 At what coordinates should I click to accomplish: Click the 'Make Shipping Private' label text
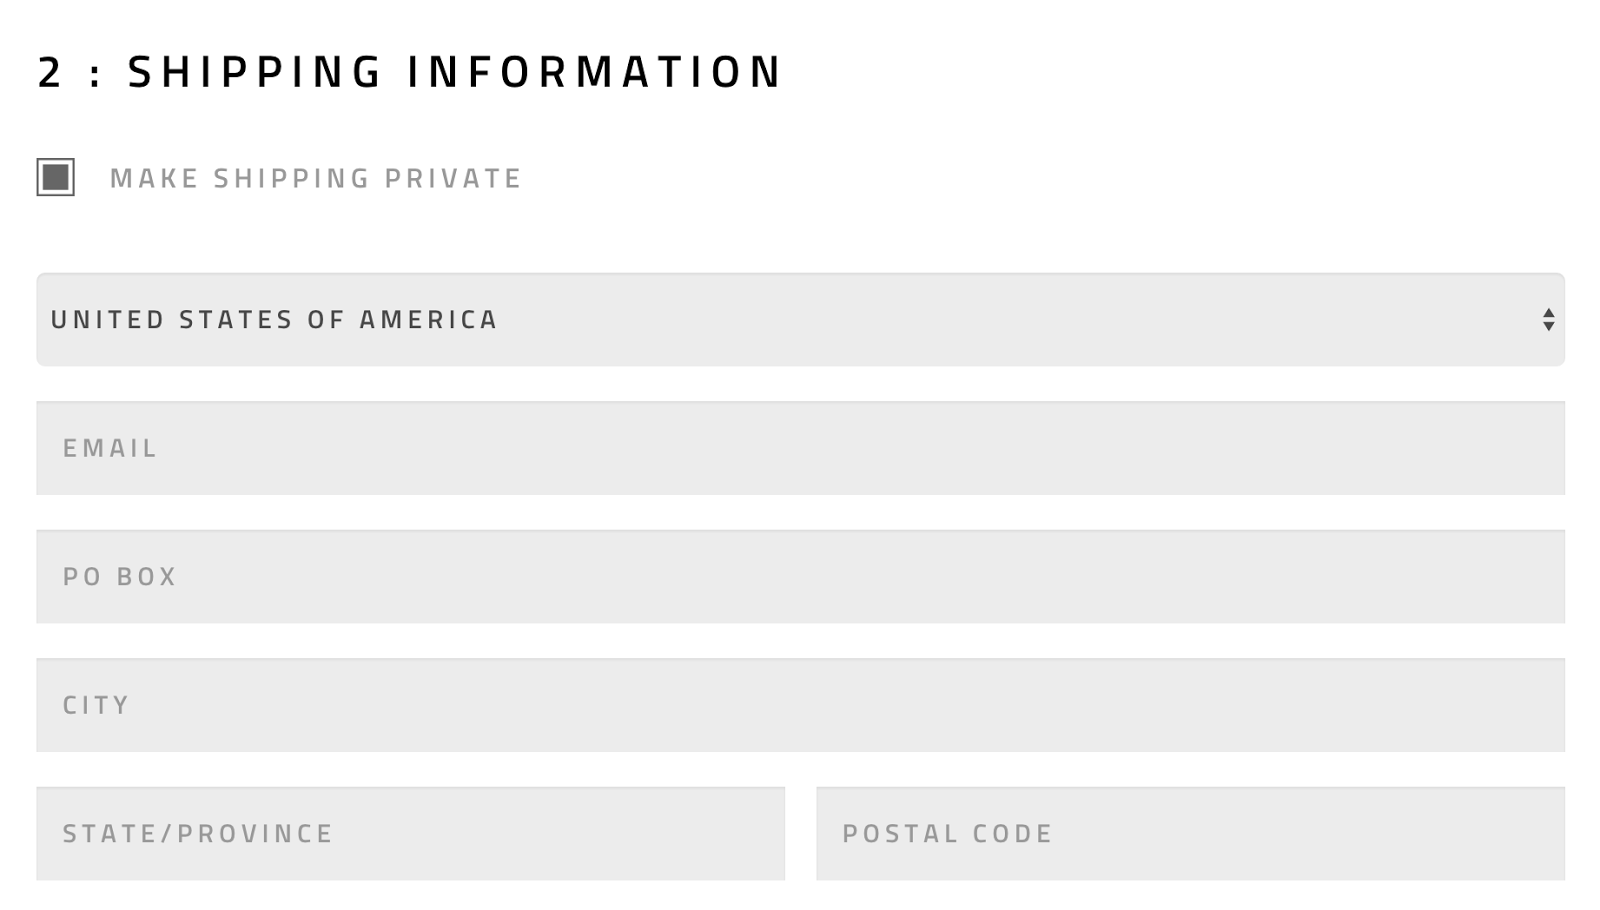point(315,178)
